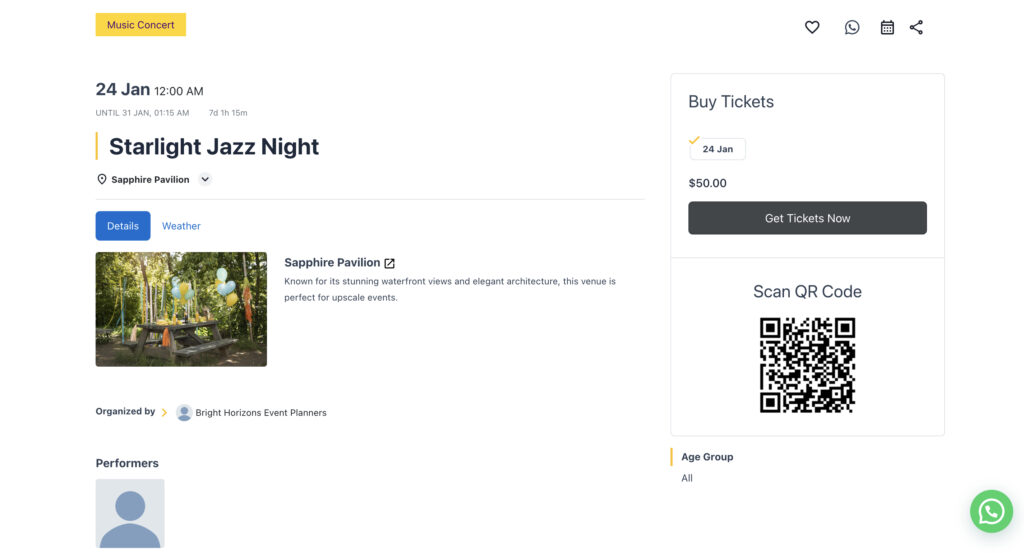Click the Music Concert category tag
The height and width of the screenshot is (553, 1024).
141,25
